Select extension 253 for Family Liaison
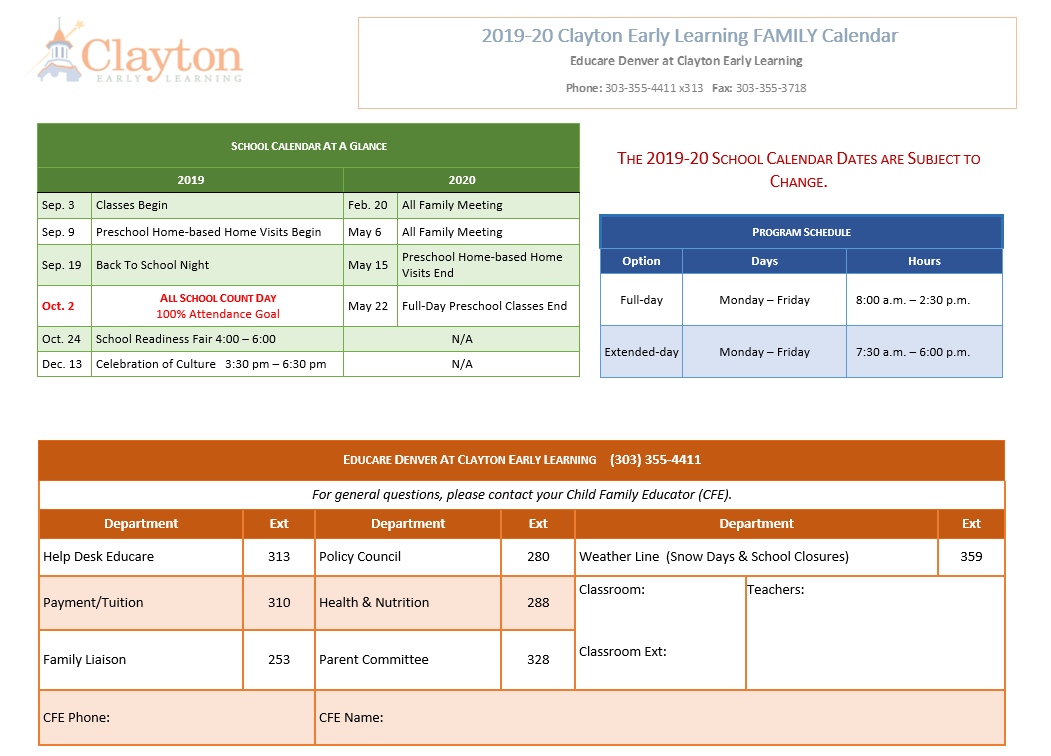Image resolution: width=1051 pixels, height=756 pixels. 279,659
